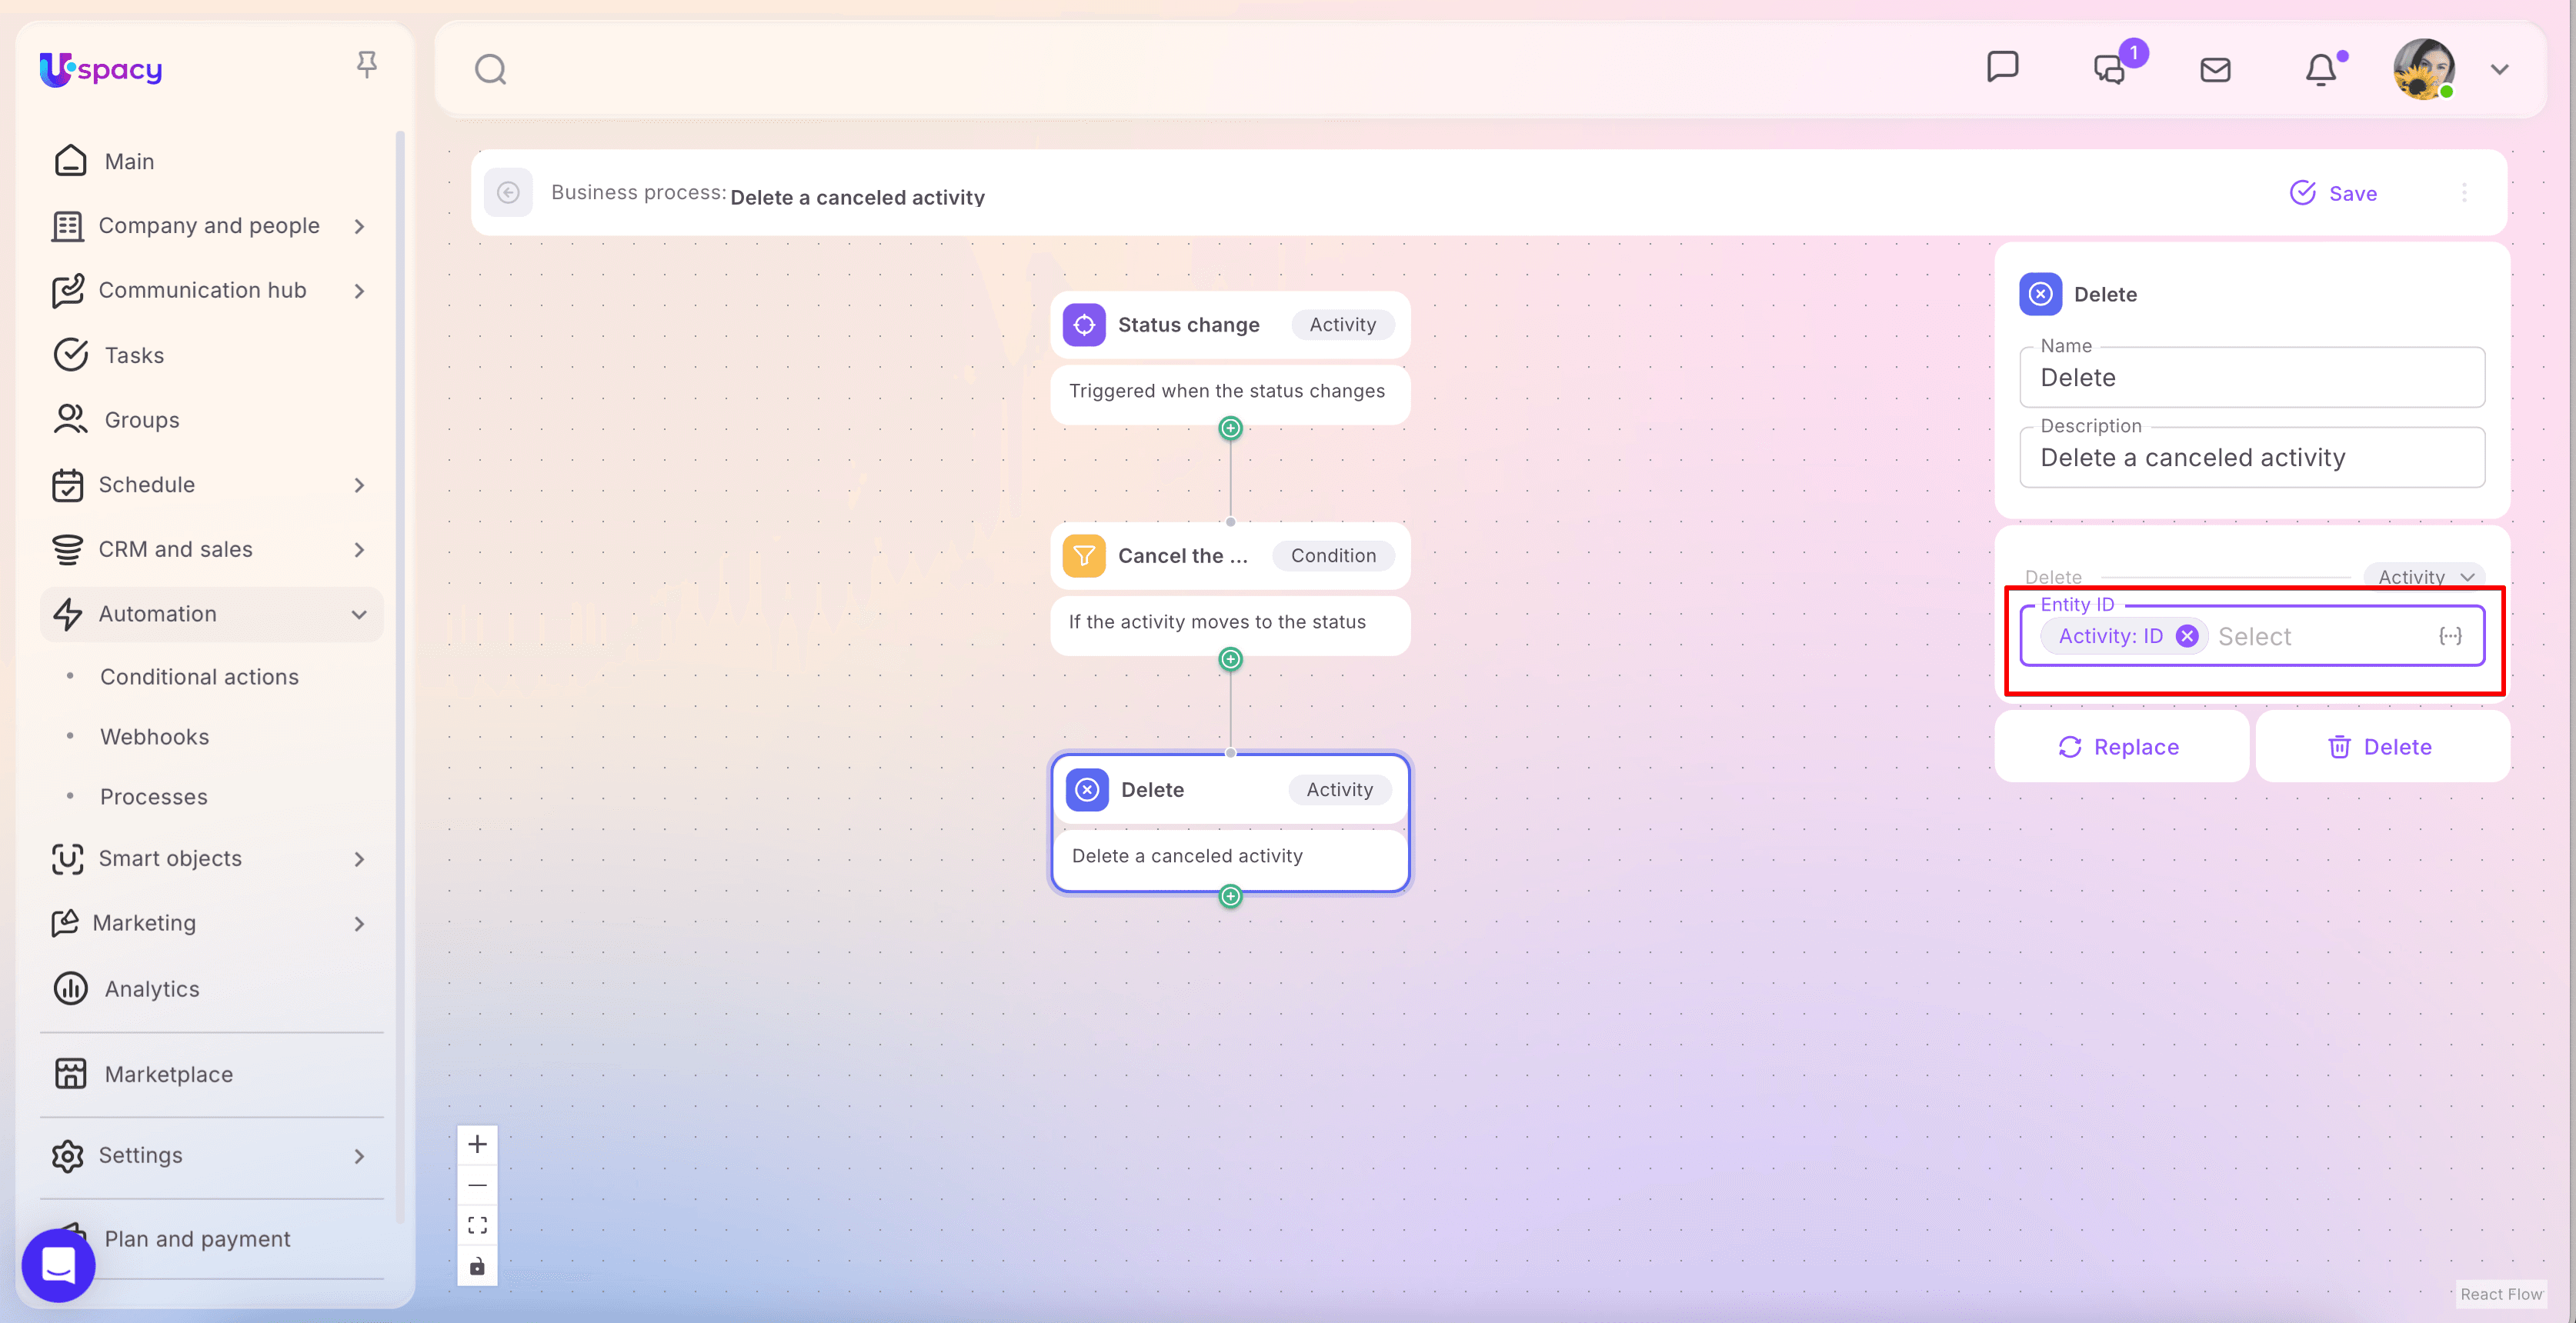Open the Activity entity dropdown
Image resolution: width=2576 pixels, height=1323 pixels.
[x=2425, y=577]
